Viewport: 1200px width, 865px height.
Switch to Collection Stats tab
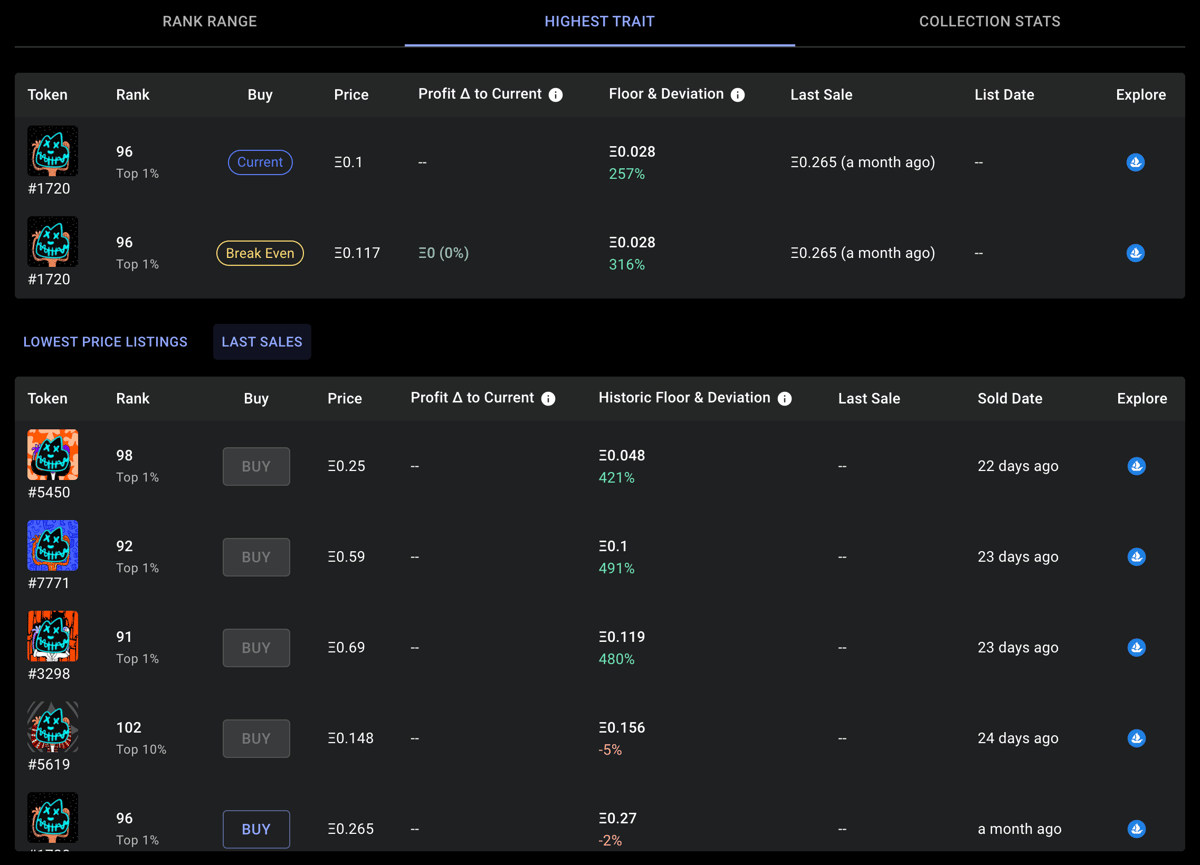coord(990,22)
